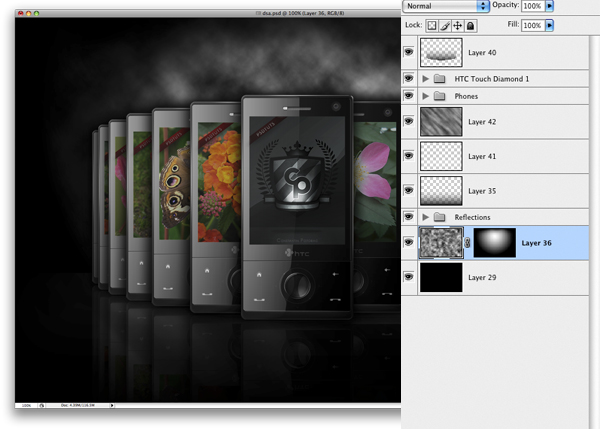Toggle visibility of Layer 42
Screen dimensions: 600x429
(x=409, y=121)
